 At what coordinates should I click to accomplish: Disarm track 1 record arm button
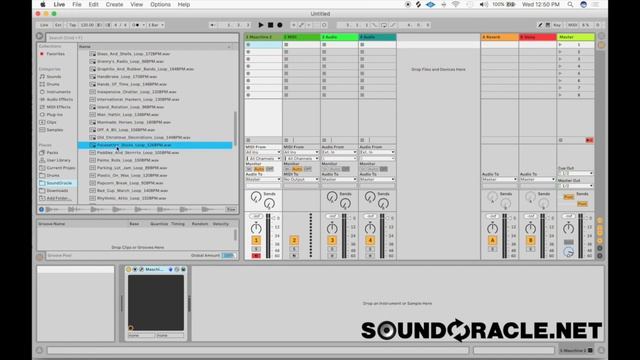coord(256,256)
